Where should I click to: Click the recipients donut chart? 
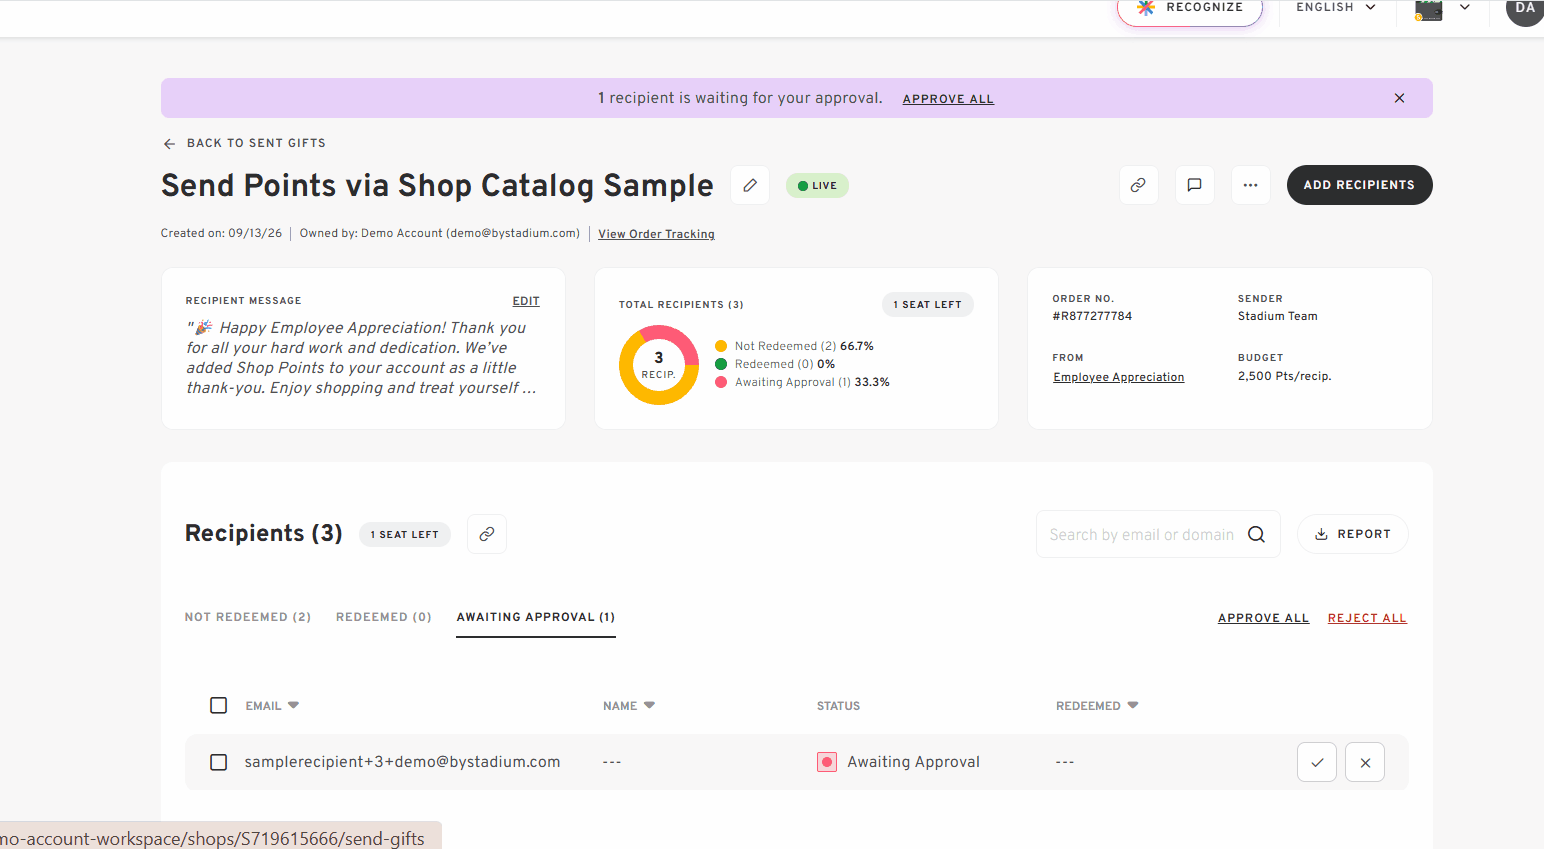click(x=659, y=365)
